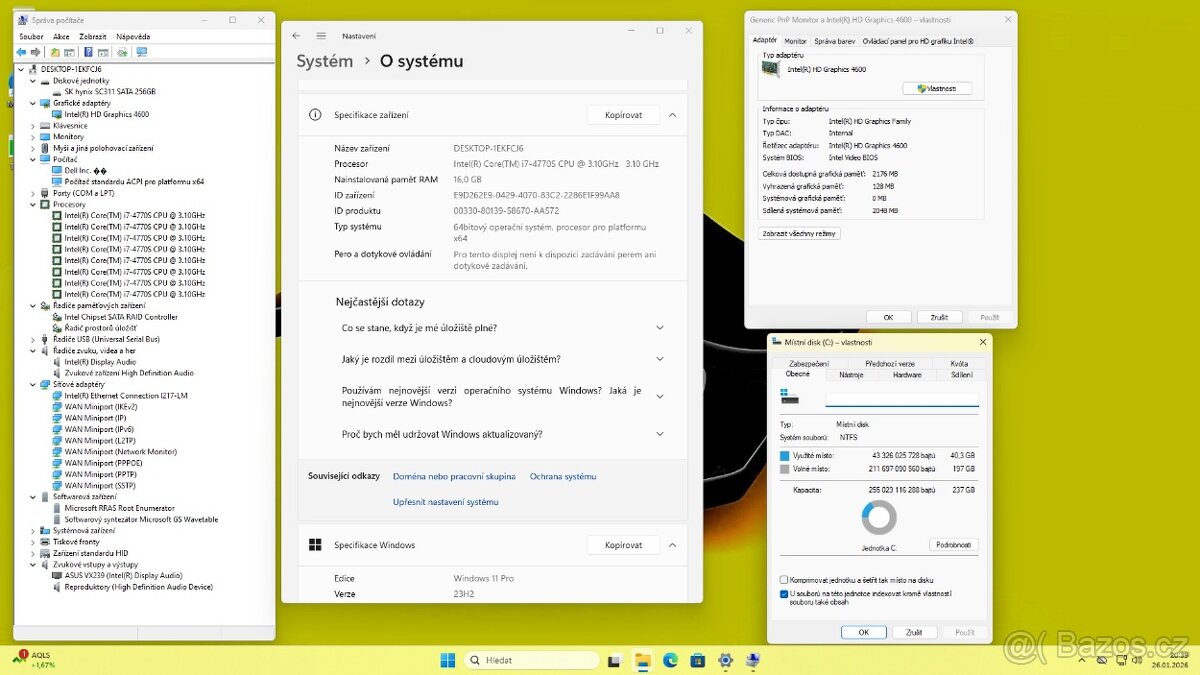Open Microsoft Store from the taskbar
This screenshot has width=1200, height=675.
click(x=697, y=660)
